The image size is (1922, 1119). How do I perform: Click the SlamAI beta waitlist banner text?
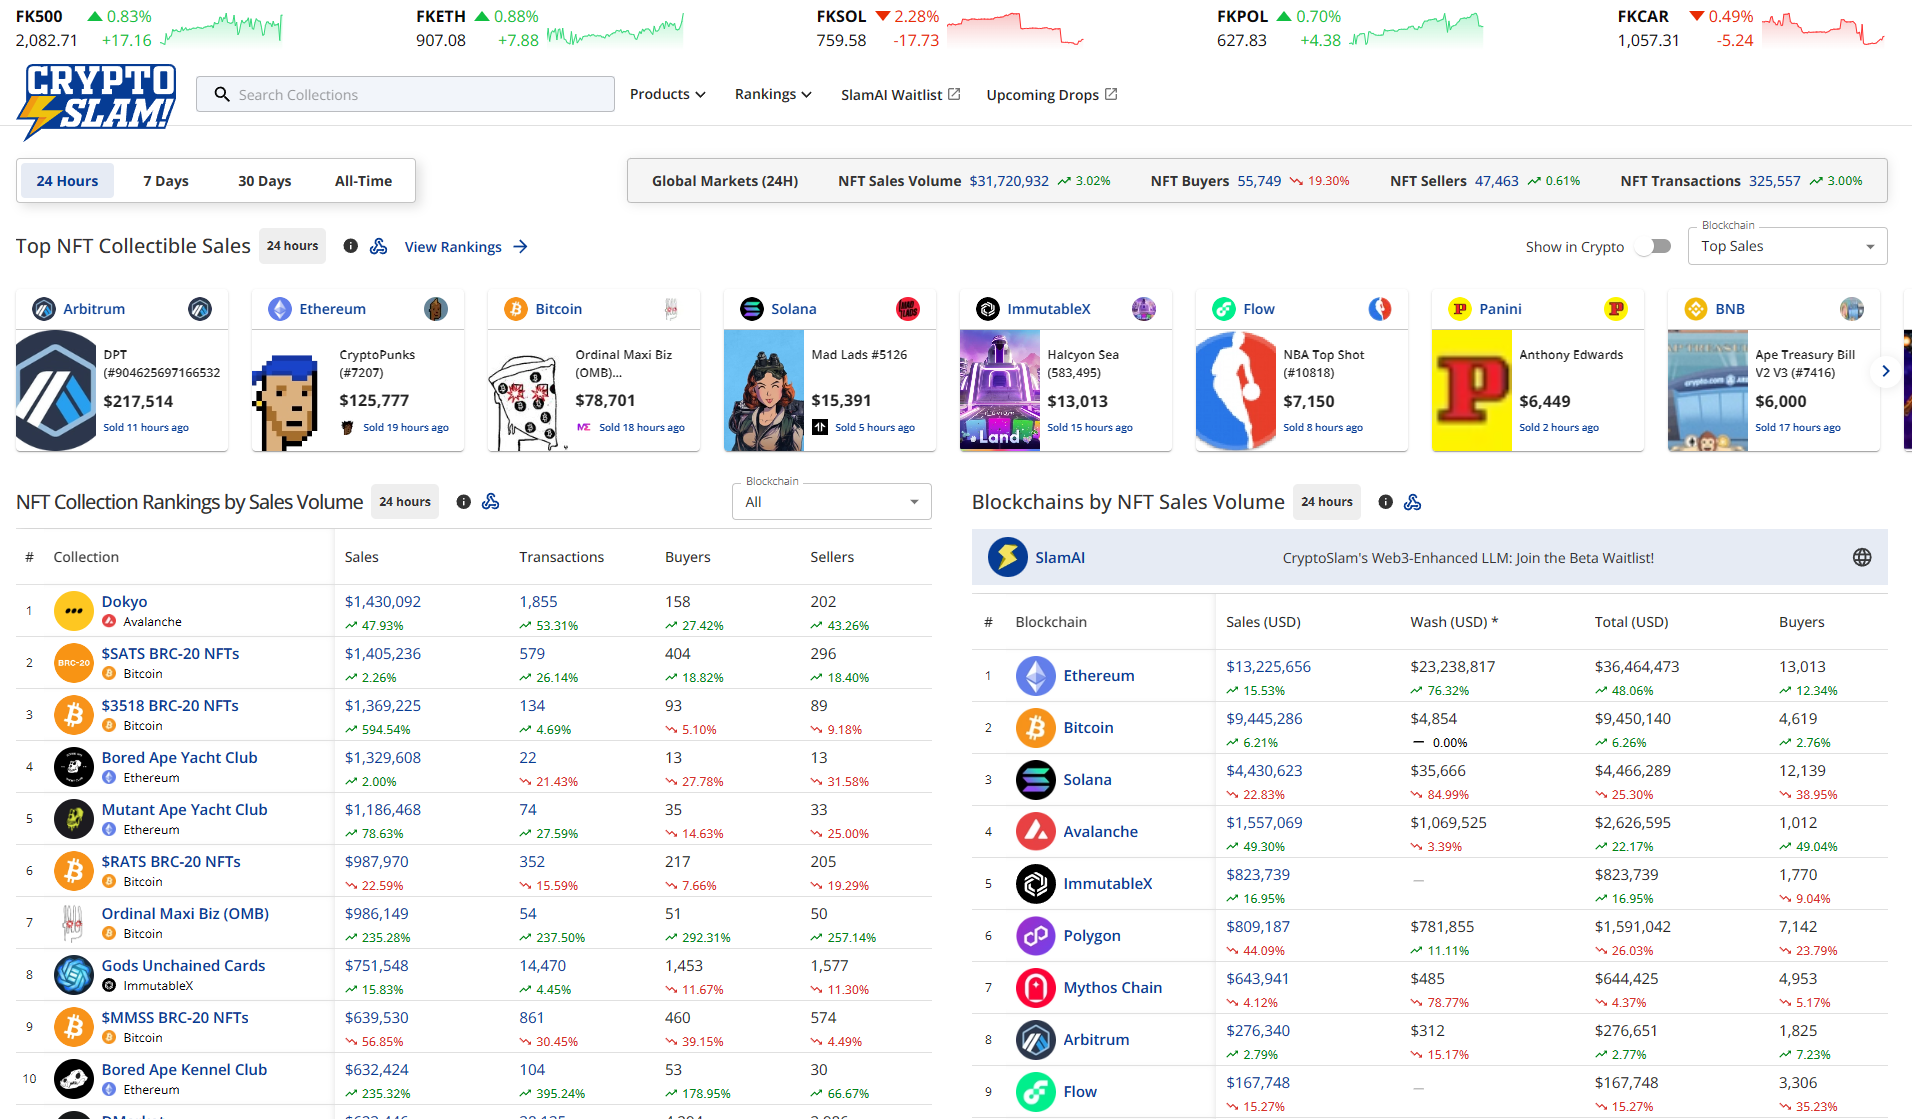(x=1468, y=558)
